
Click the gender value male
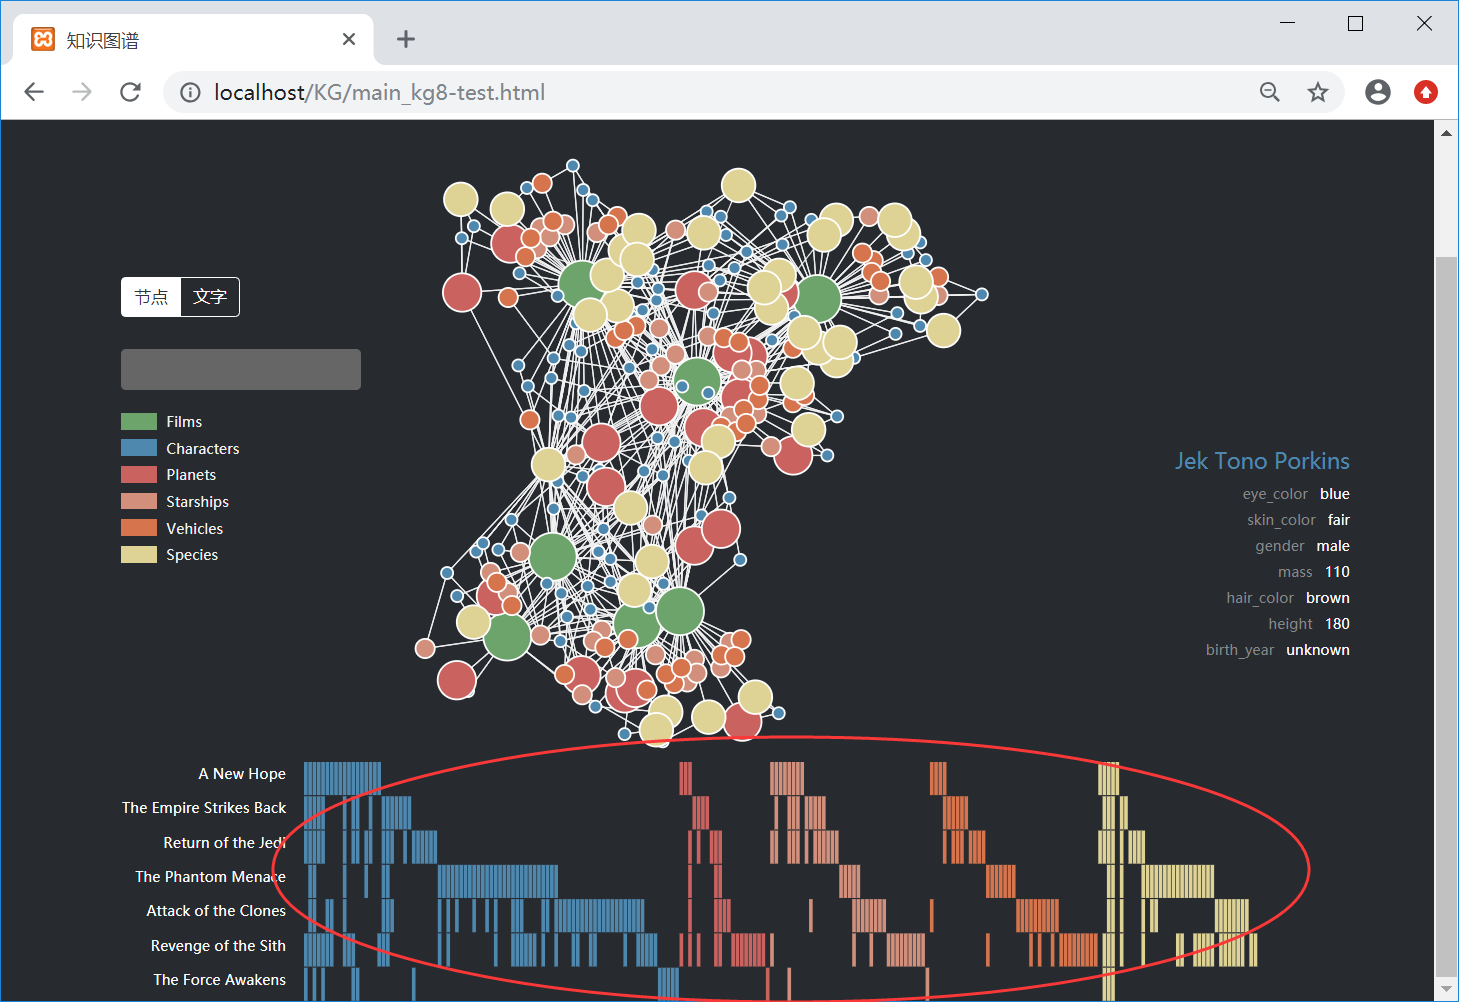(1333, 546)
